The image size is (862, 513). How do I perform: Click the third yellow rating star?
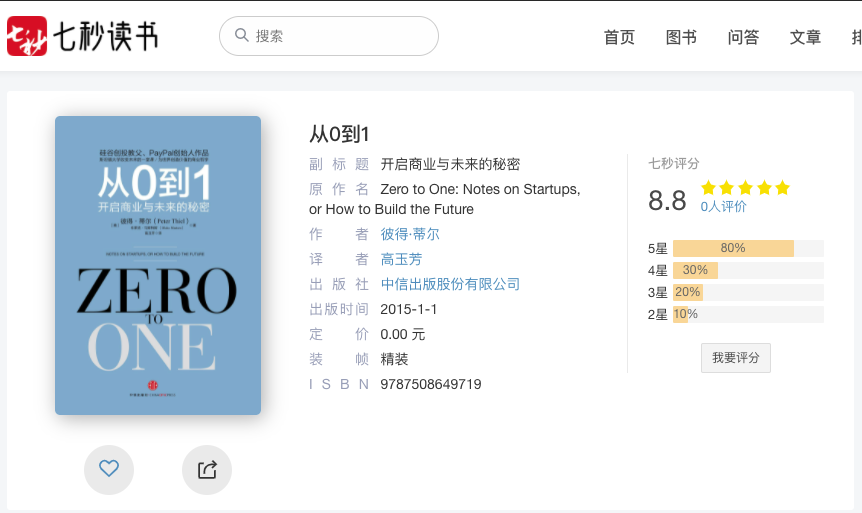coord(745,188)
